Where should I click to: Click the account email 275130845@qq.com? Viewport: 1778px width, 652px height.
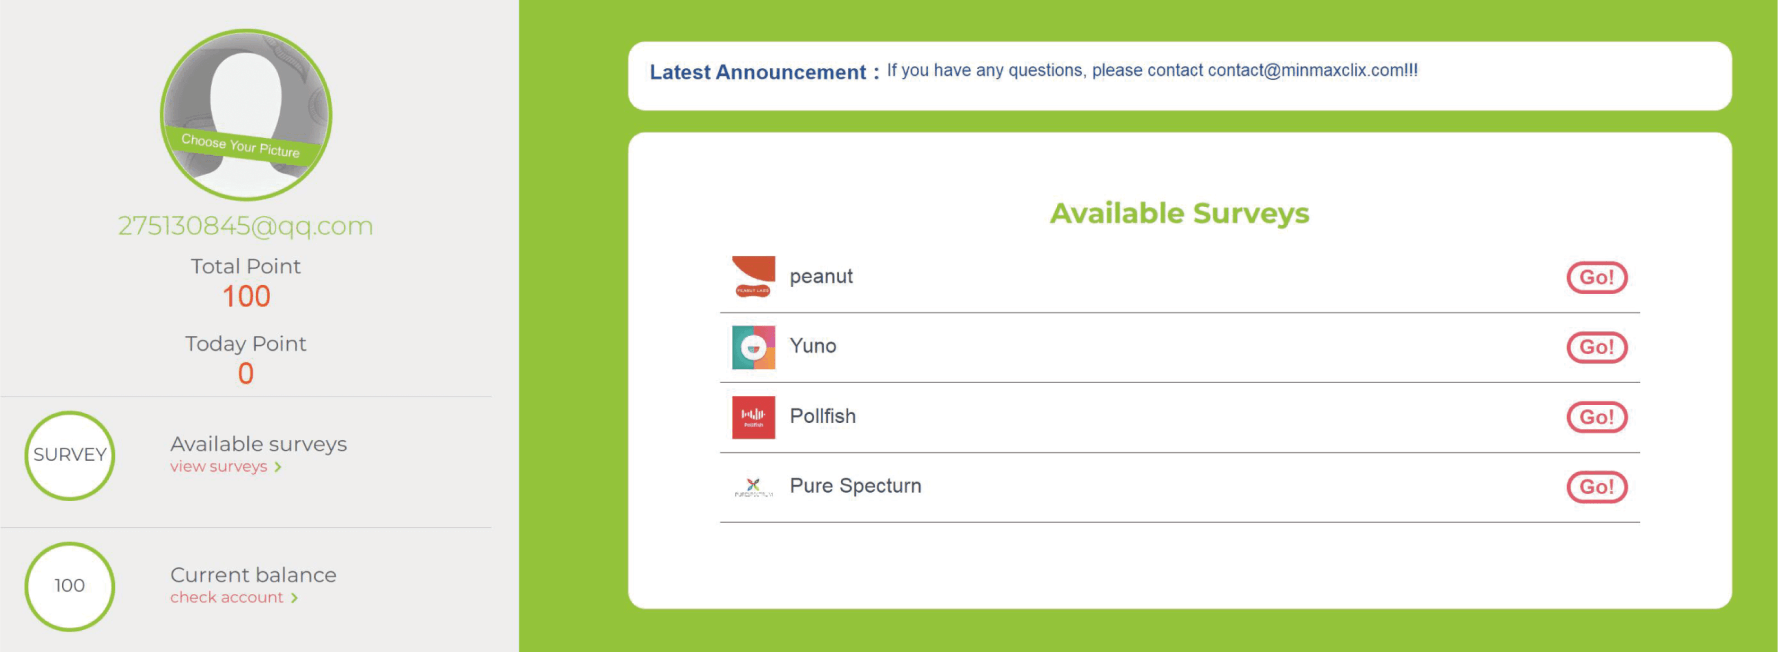click(x=246, y=226)
